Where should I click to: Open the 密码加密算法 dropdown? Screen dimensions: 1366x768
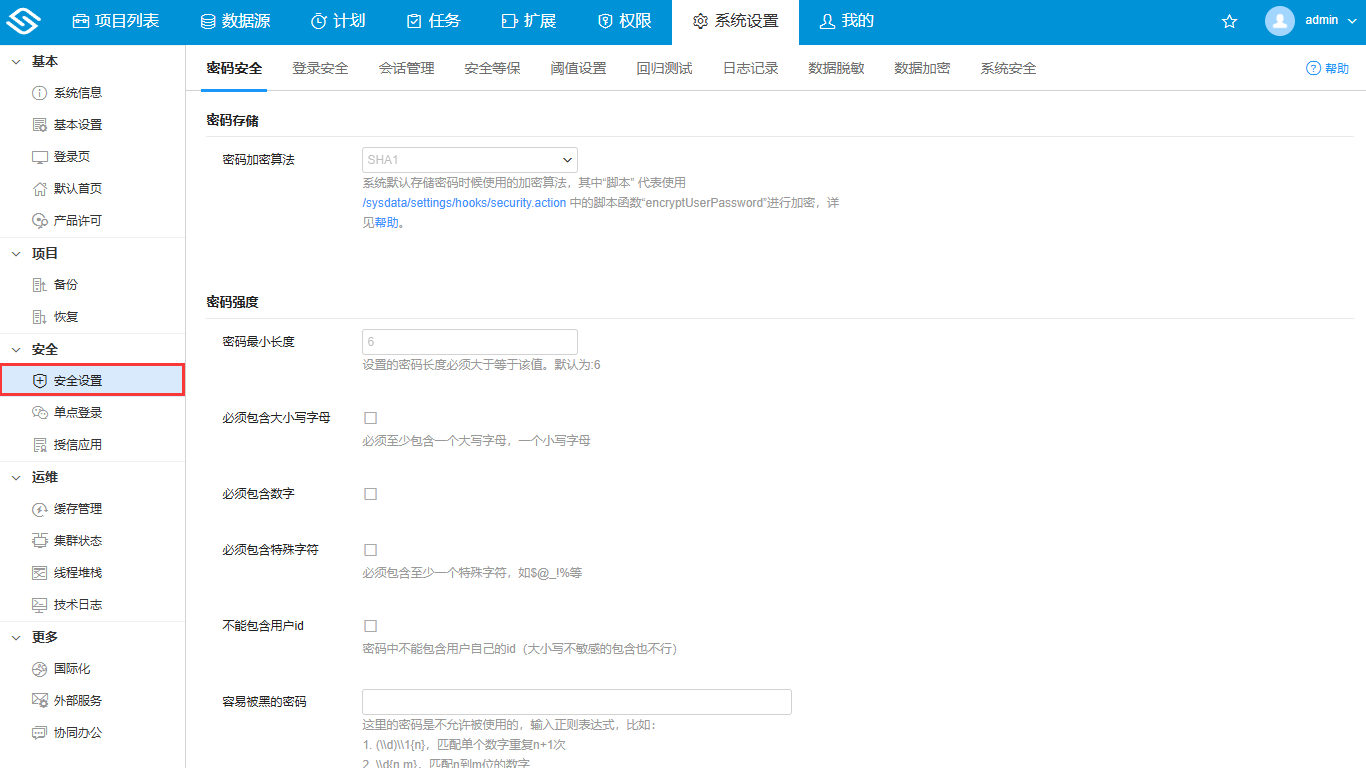(469, 160)
